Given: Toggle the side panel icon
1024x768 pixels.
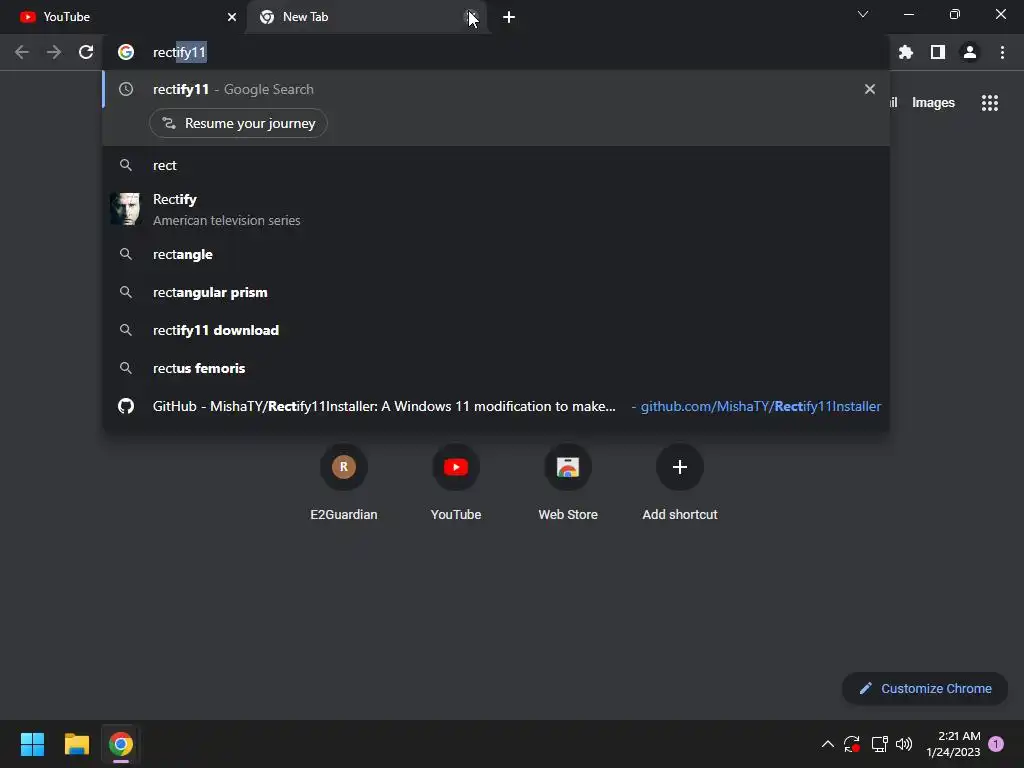Looking at the screenshot, I should pyautogui.click(x=938, y=52).
